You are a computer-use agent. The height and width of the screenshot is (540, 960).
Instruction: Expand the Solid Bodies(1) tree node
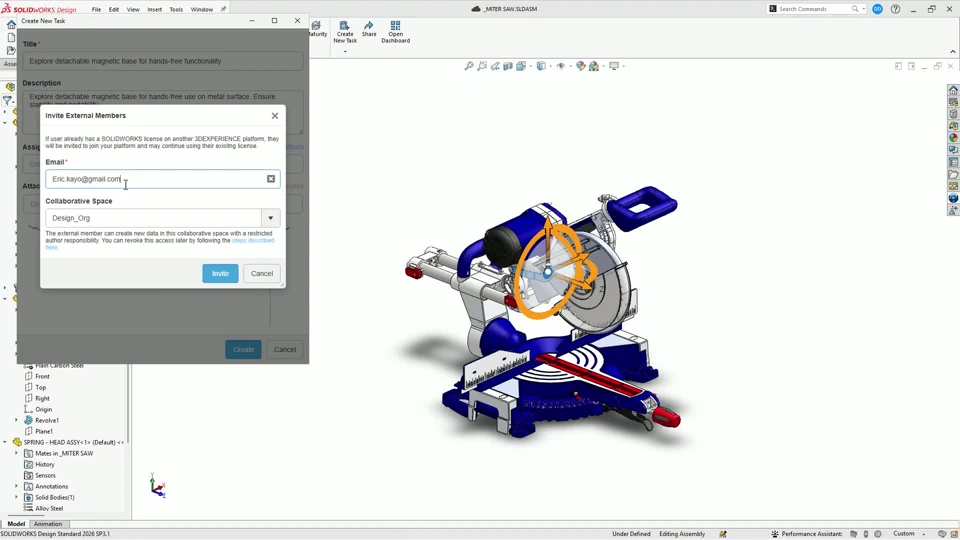click(x=17, y=497)
